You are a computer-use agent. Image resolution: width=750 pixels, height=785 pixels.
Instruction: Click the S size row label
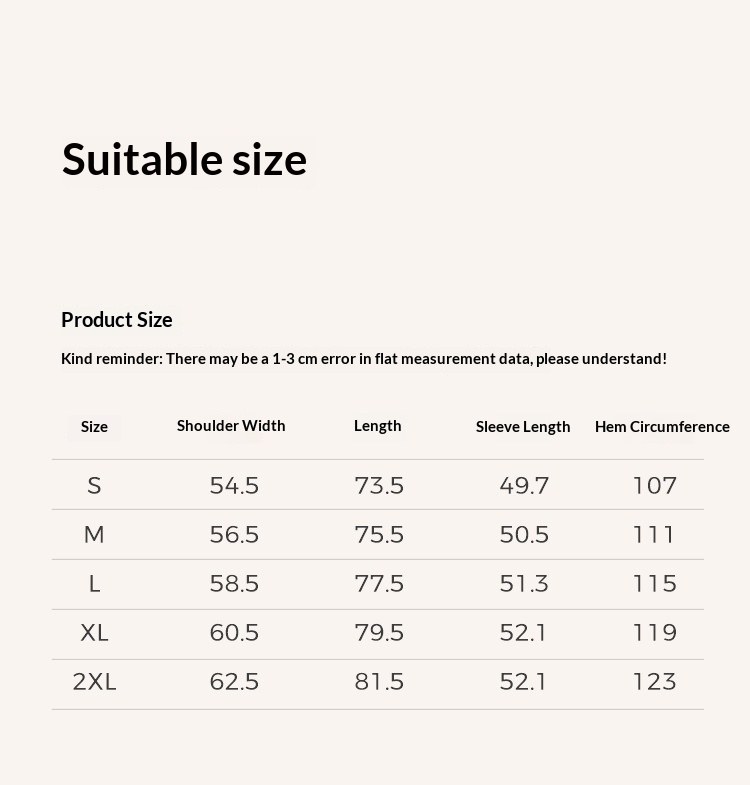tap(94, 486)
